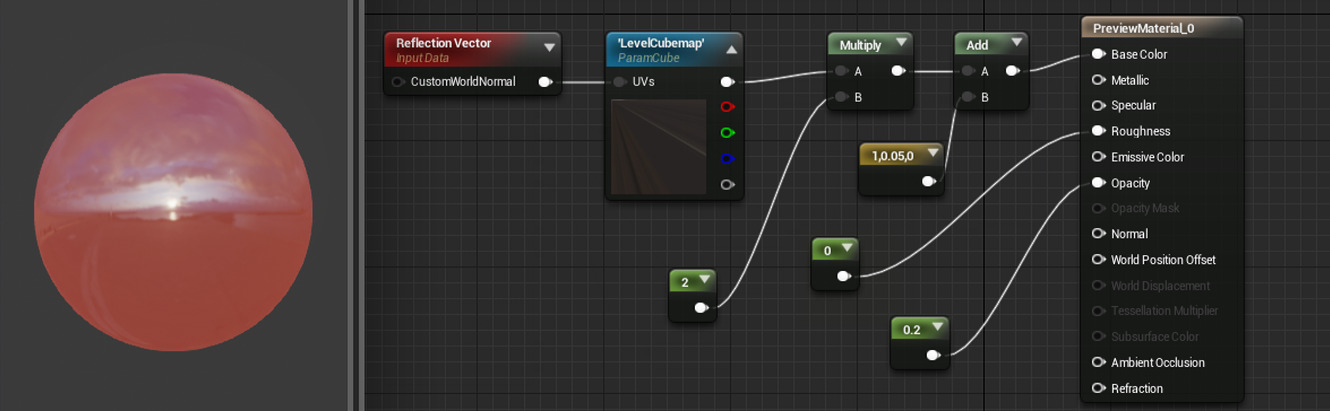Screen dimensions: 1330x411
Task: Click the Add node A input pin
Action: [x=968, y=71]
